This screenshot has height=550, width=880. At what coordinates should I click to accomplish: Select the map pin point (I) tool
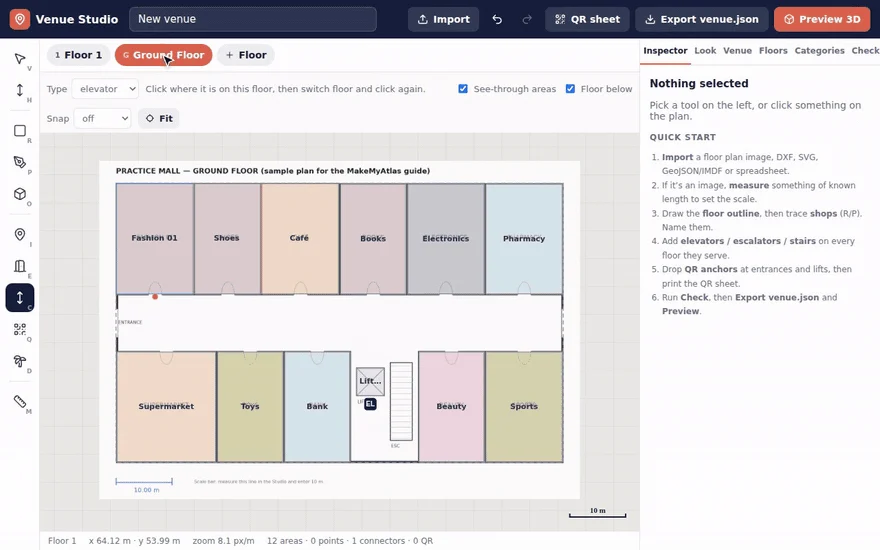click(20, 235)
